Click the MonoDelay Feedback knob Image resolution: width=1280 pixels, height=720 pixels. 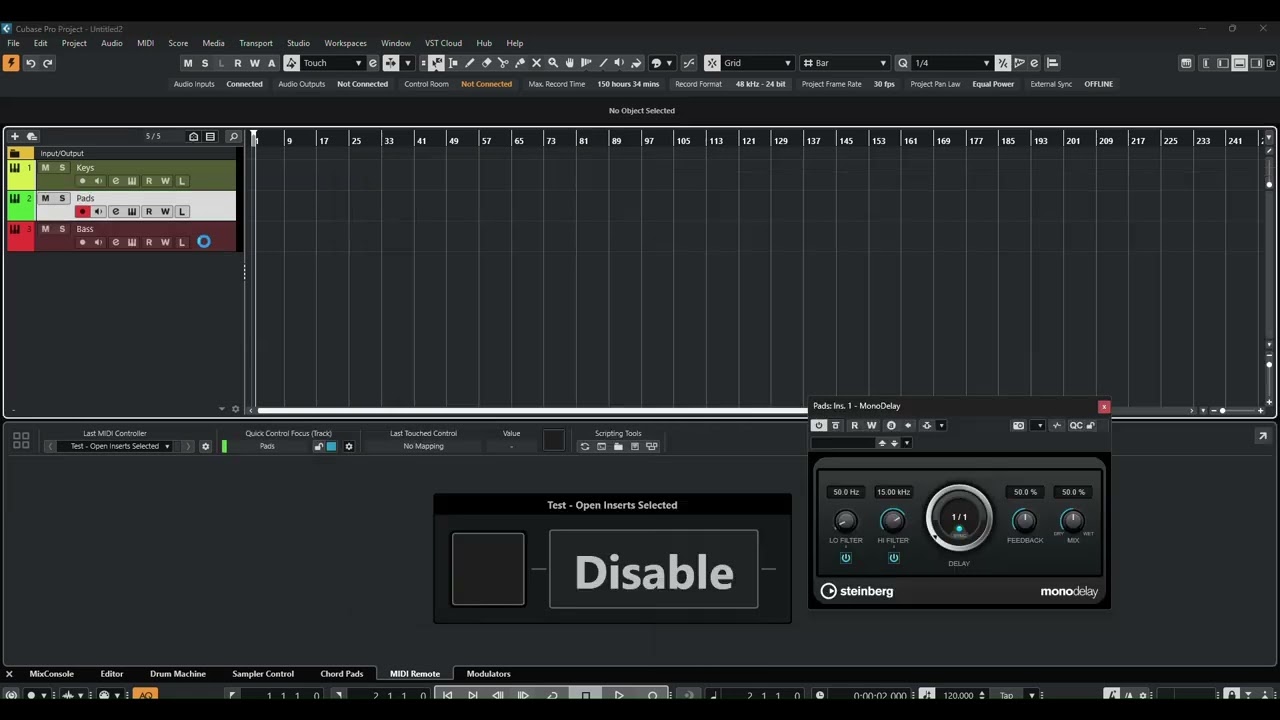pos(1024,520)
